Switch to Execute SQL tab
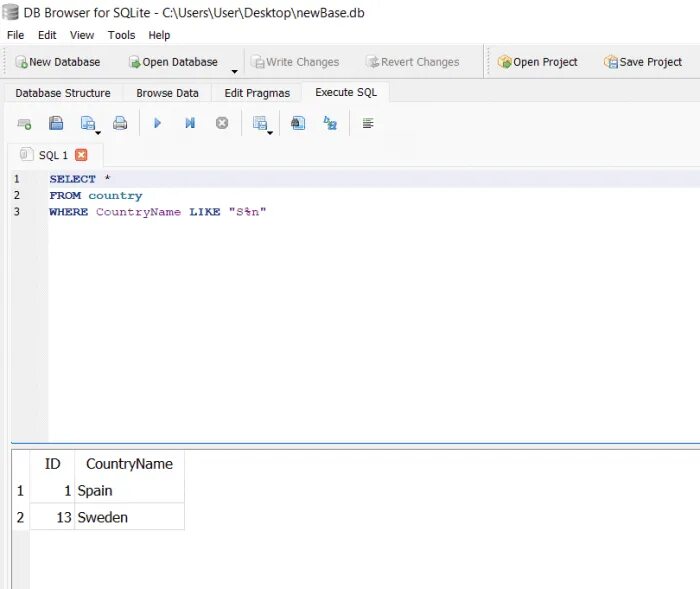700x589 pixels. (346, 92)
